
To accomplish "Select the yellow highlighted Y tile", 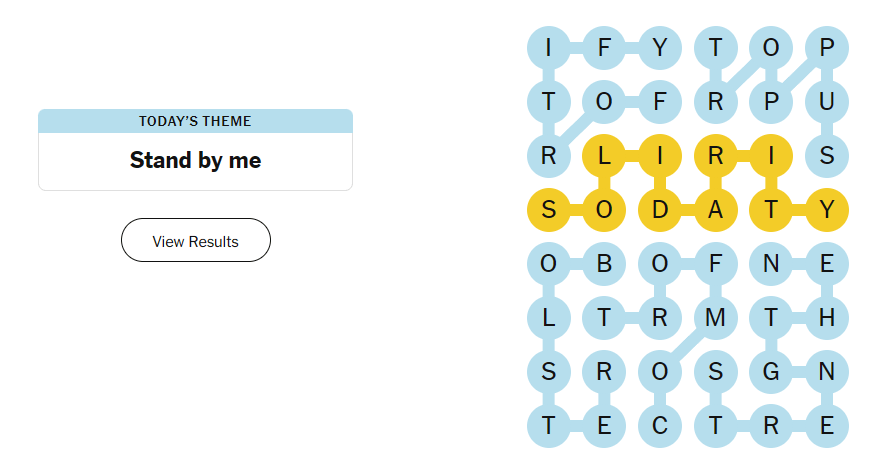I will 826,210.
